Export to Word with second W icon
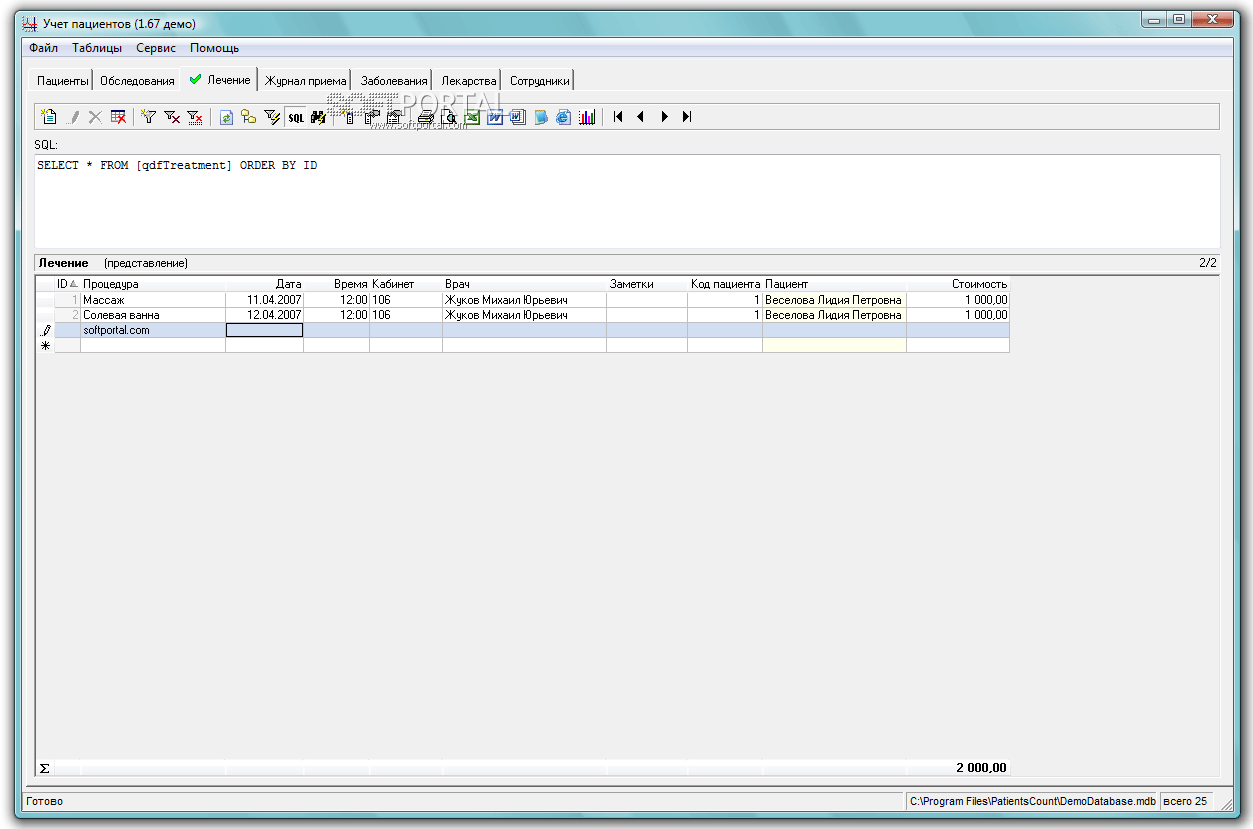Image resolution: width=1253 pixels, height=829 pixels. coord(517,117)
